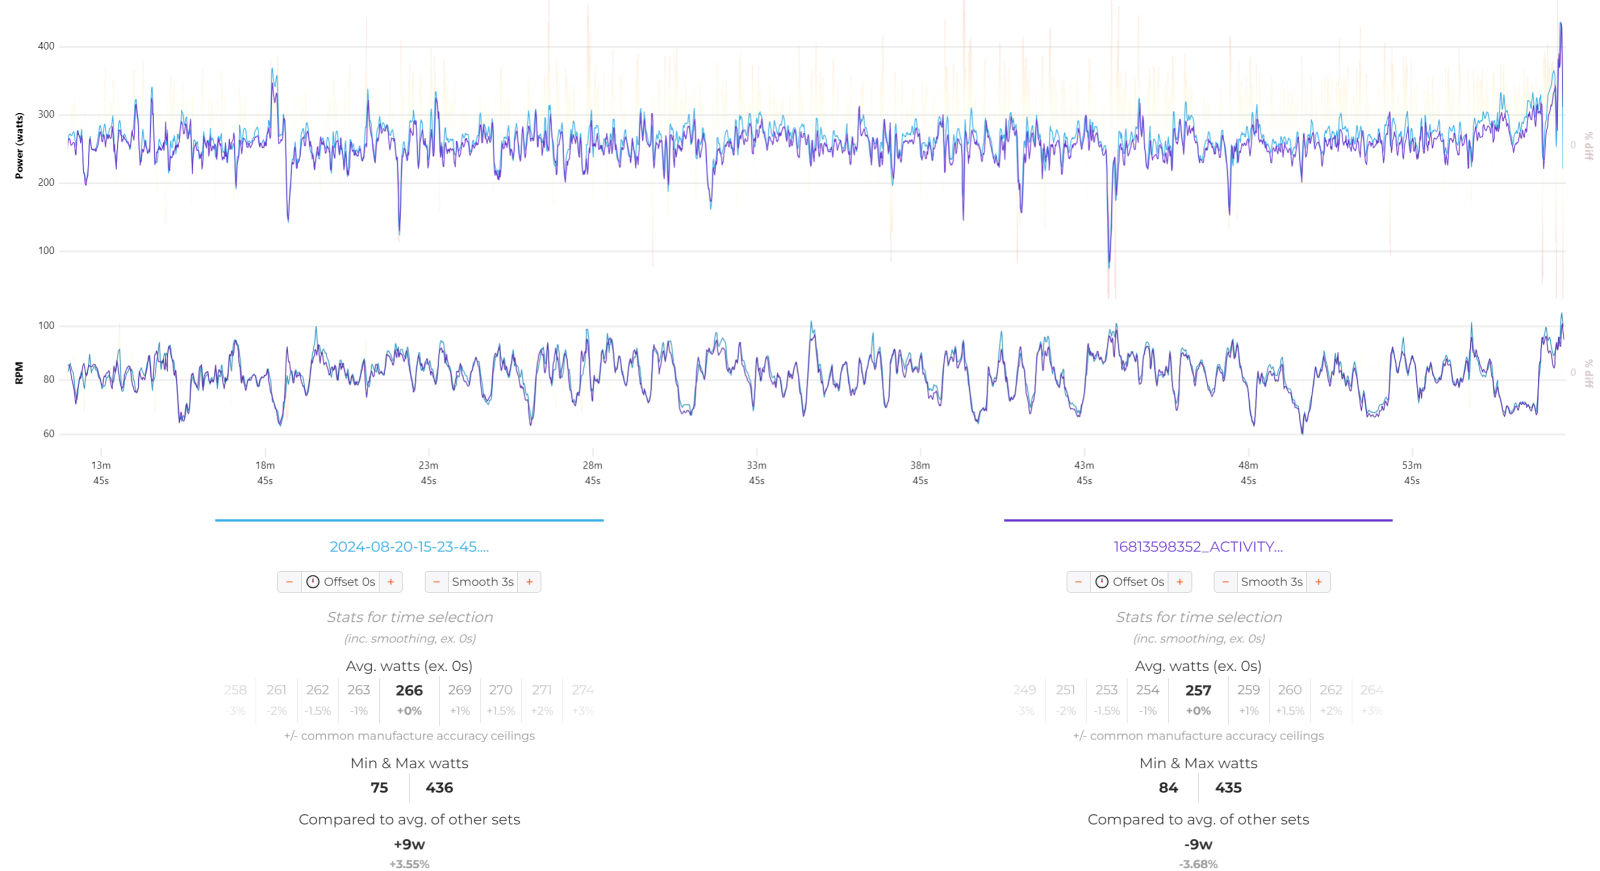
Task: Click the 53m 45s time axis label
Action: 1412,473
